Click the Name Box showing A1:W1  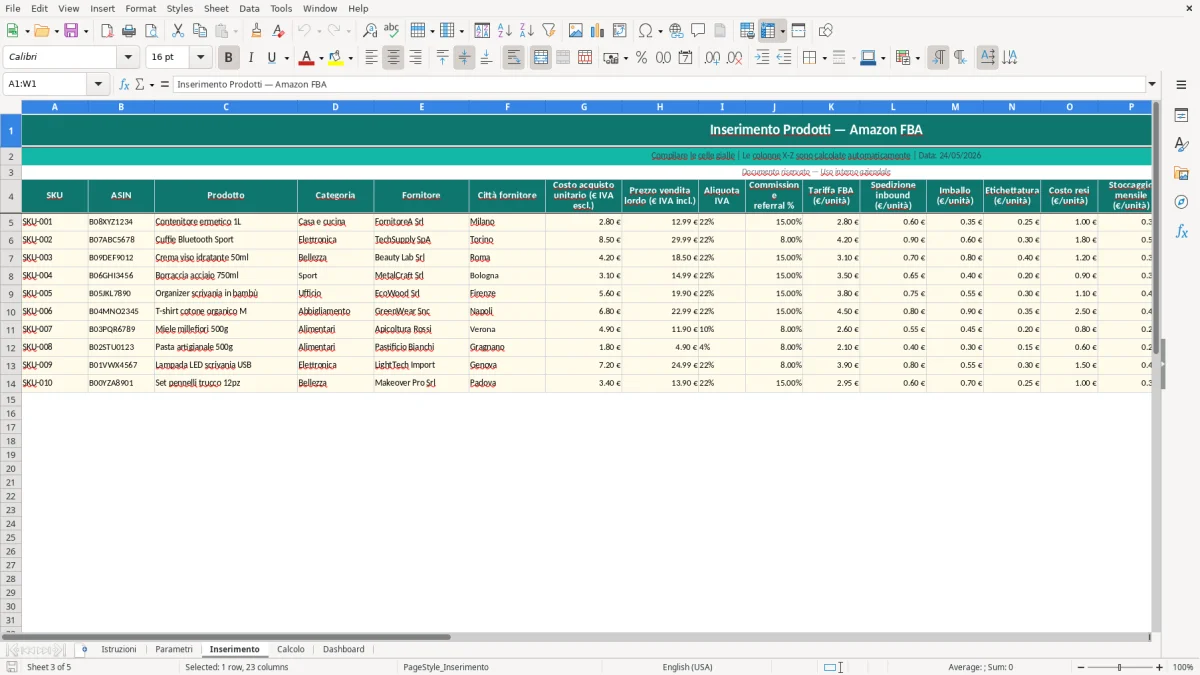(47, 84)
